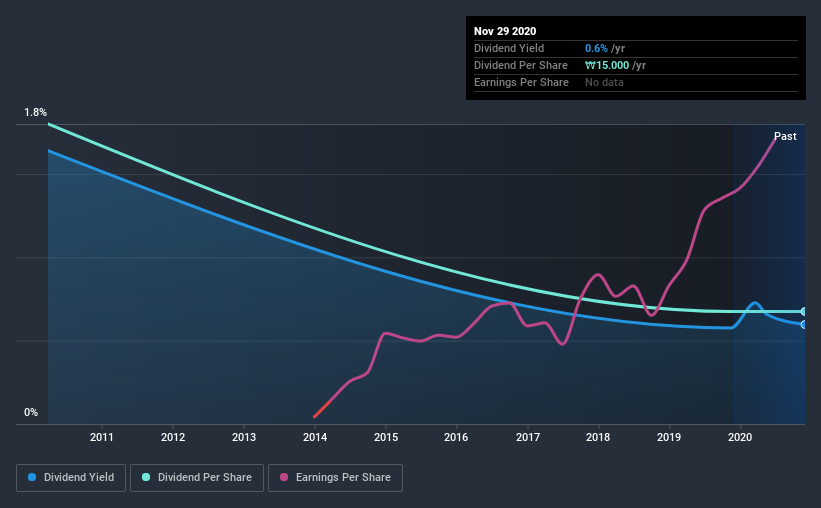The width and height of the screenshot is (821, 508).
Task: Click the ₩15.000 dividend per share value
Action: pyautogui.click(x=607, y=65)
